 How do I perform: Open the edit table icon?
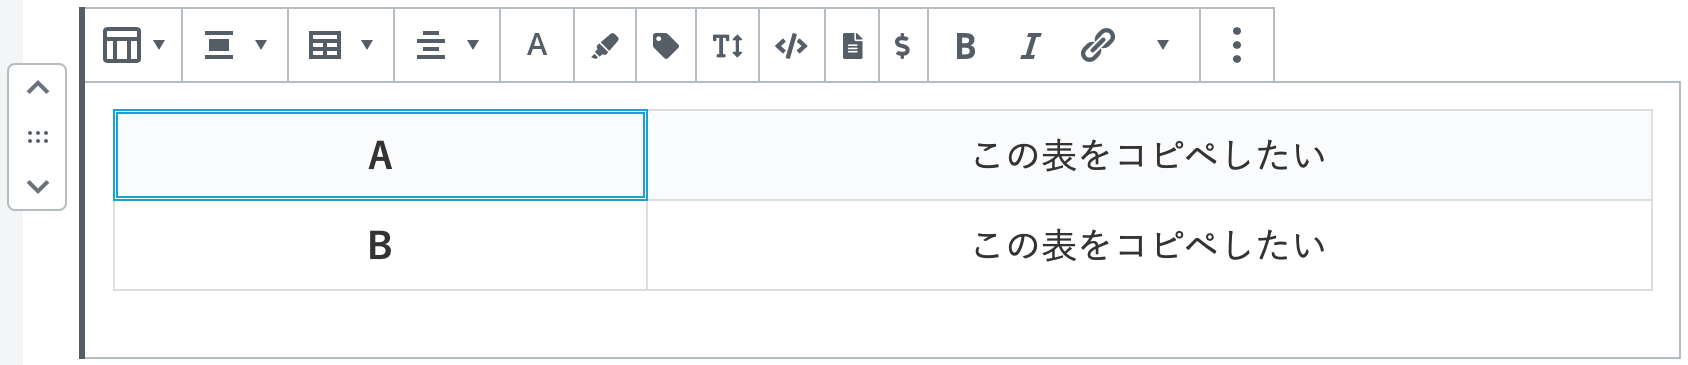[325, 45]
